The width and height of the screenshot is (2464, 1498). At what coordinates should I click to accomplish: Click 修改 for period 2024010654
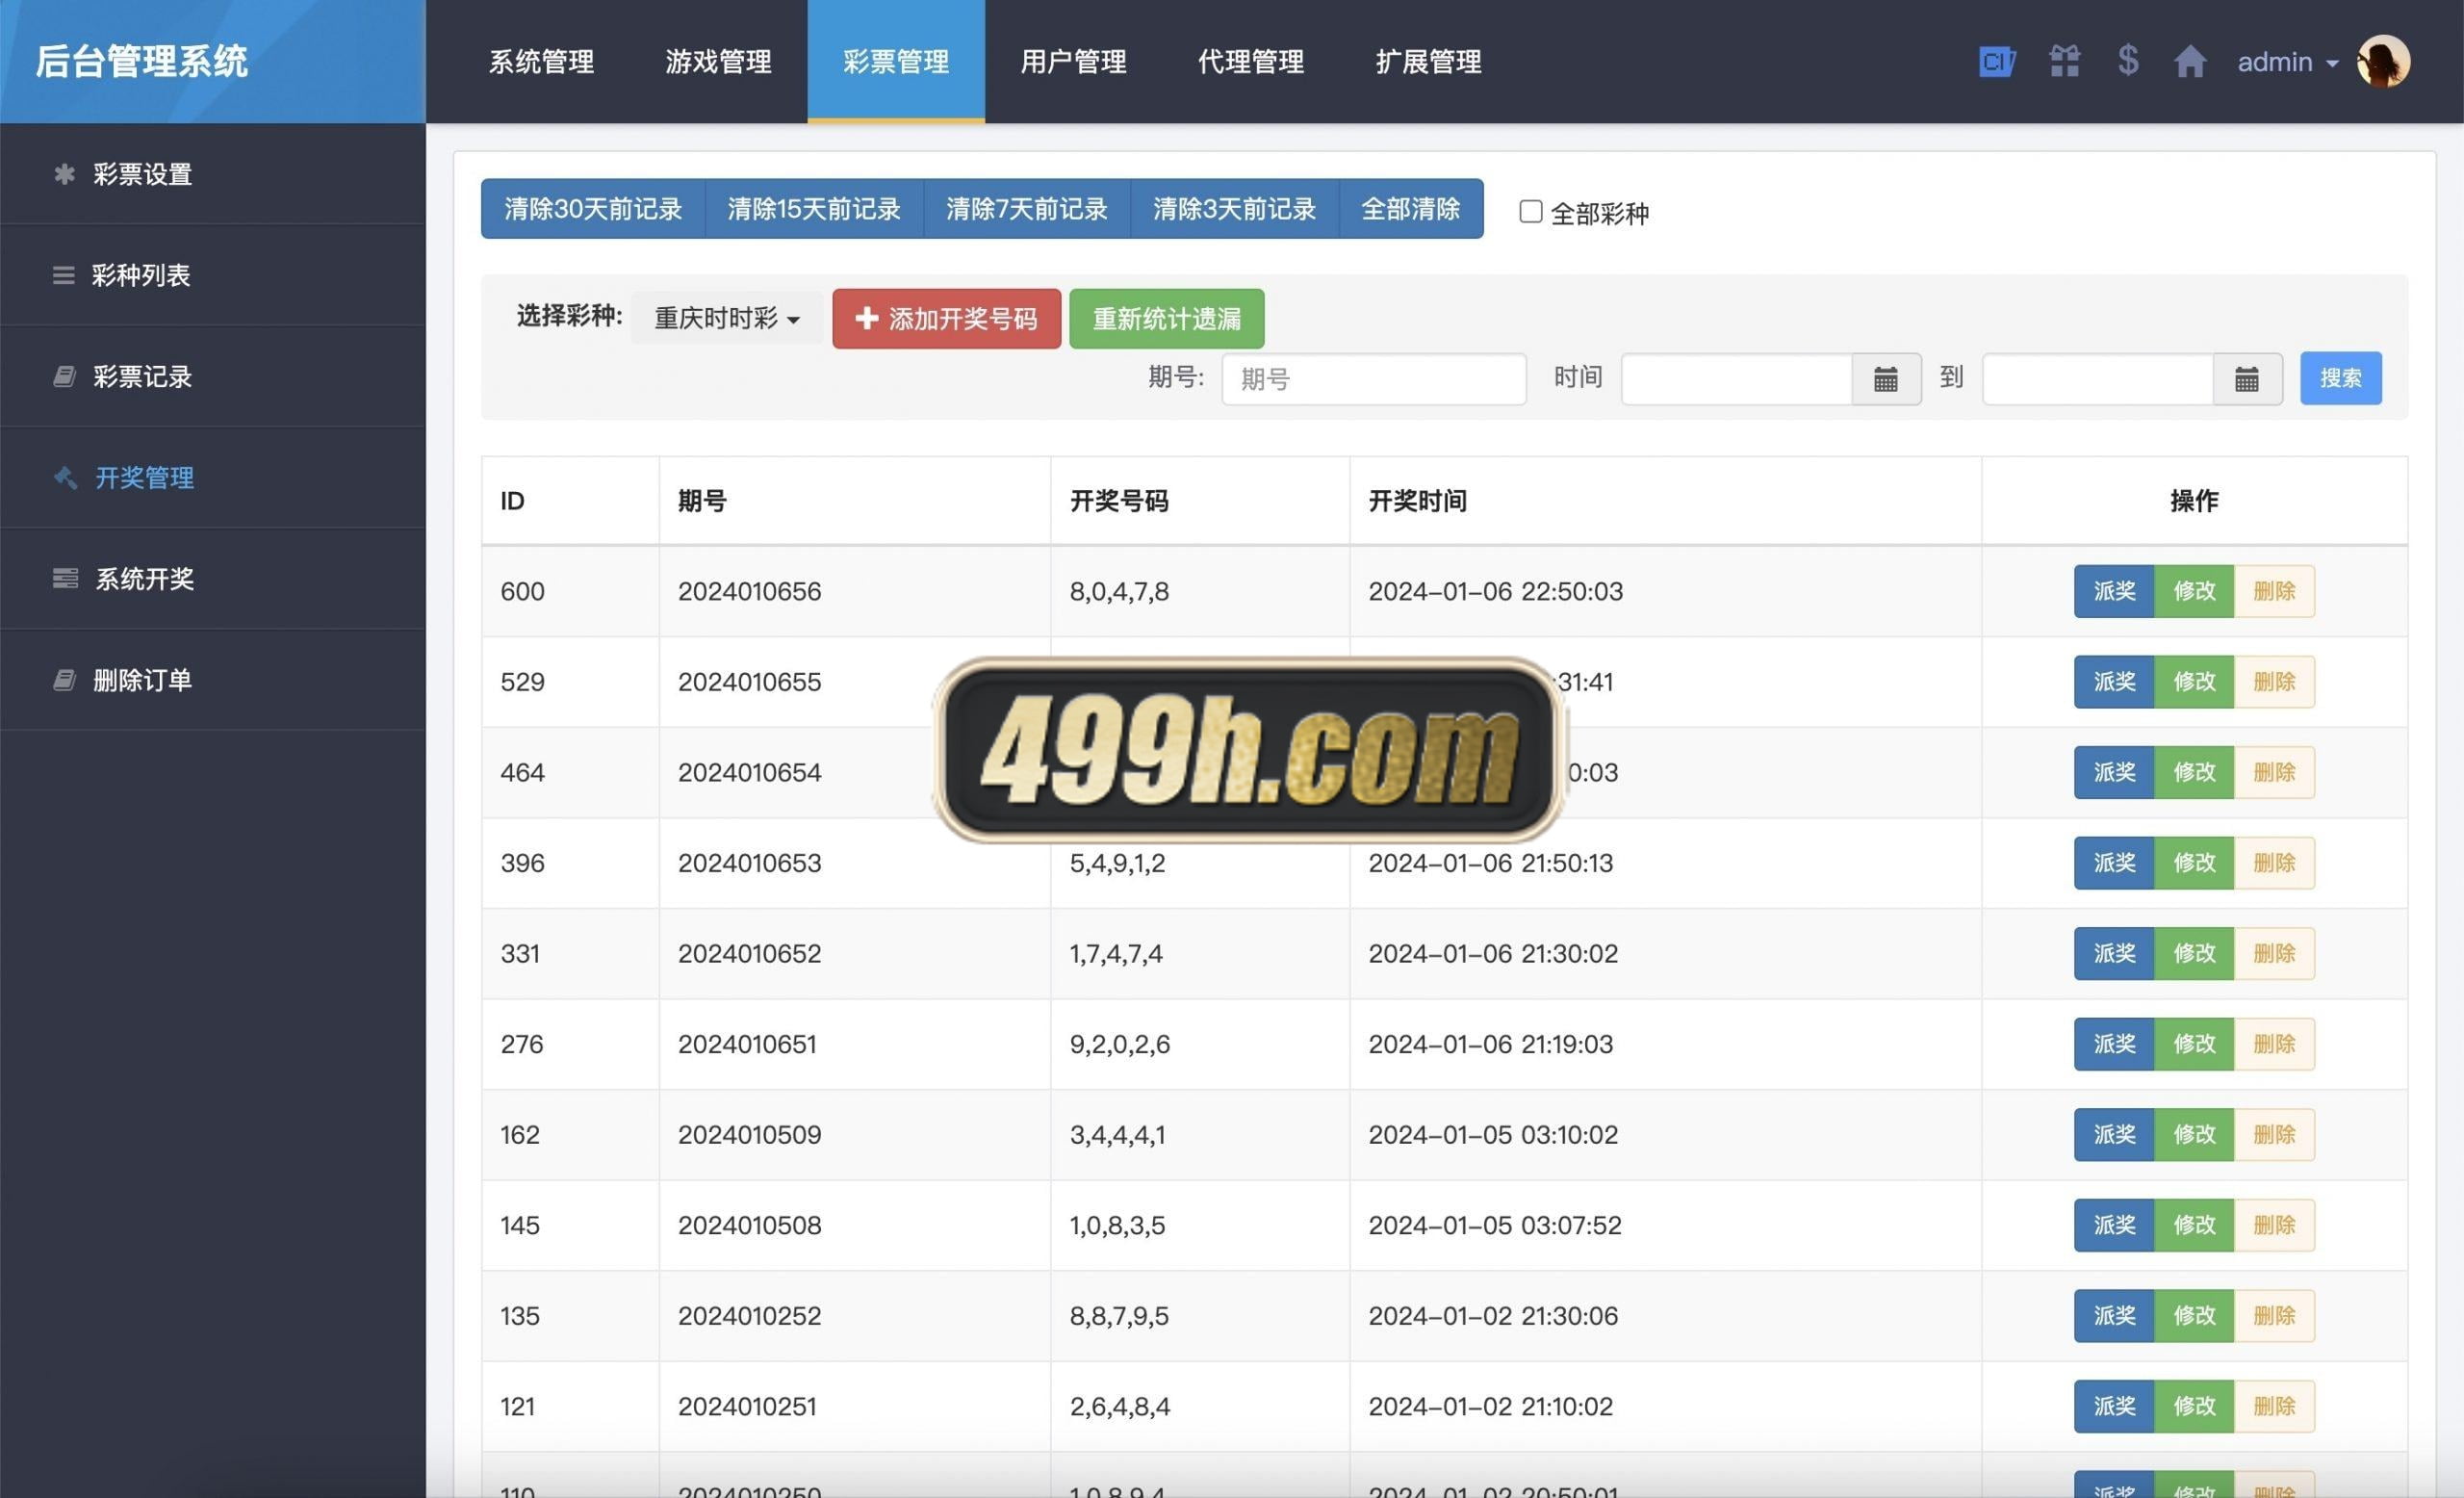[2194, 772]
